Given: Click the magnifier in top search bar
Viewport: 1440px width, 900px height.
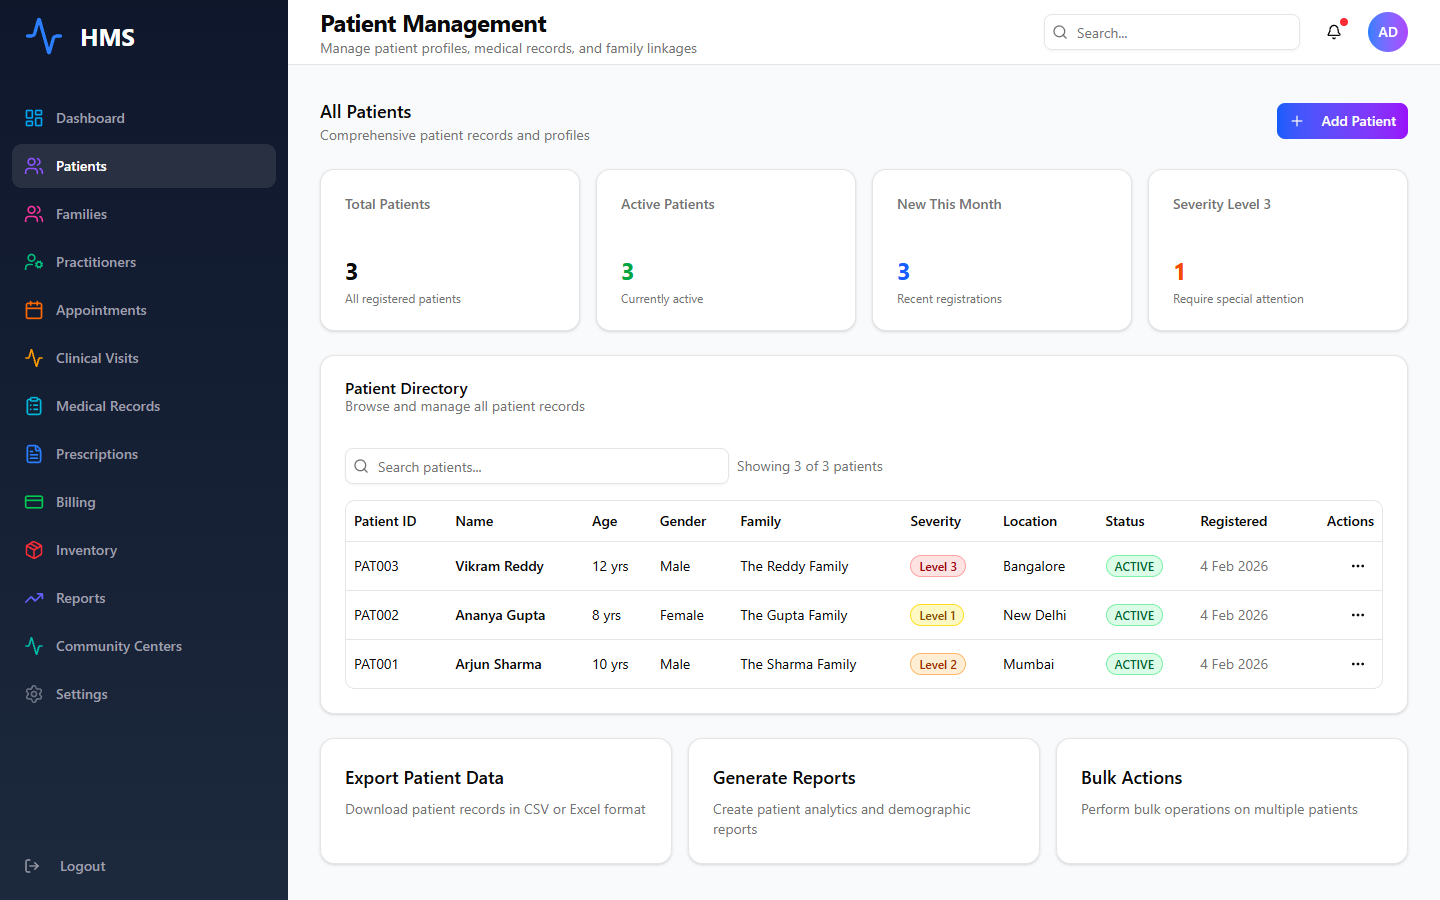Looking at the screenshot, I should coord(1060,32).
